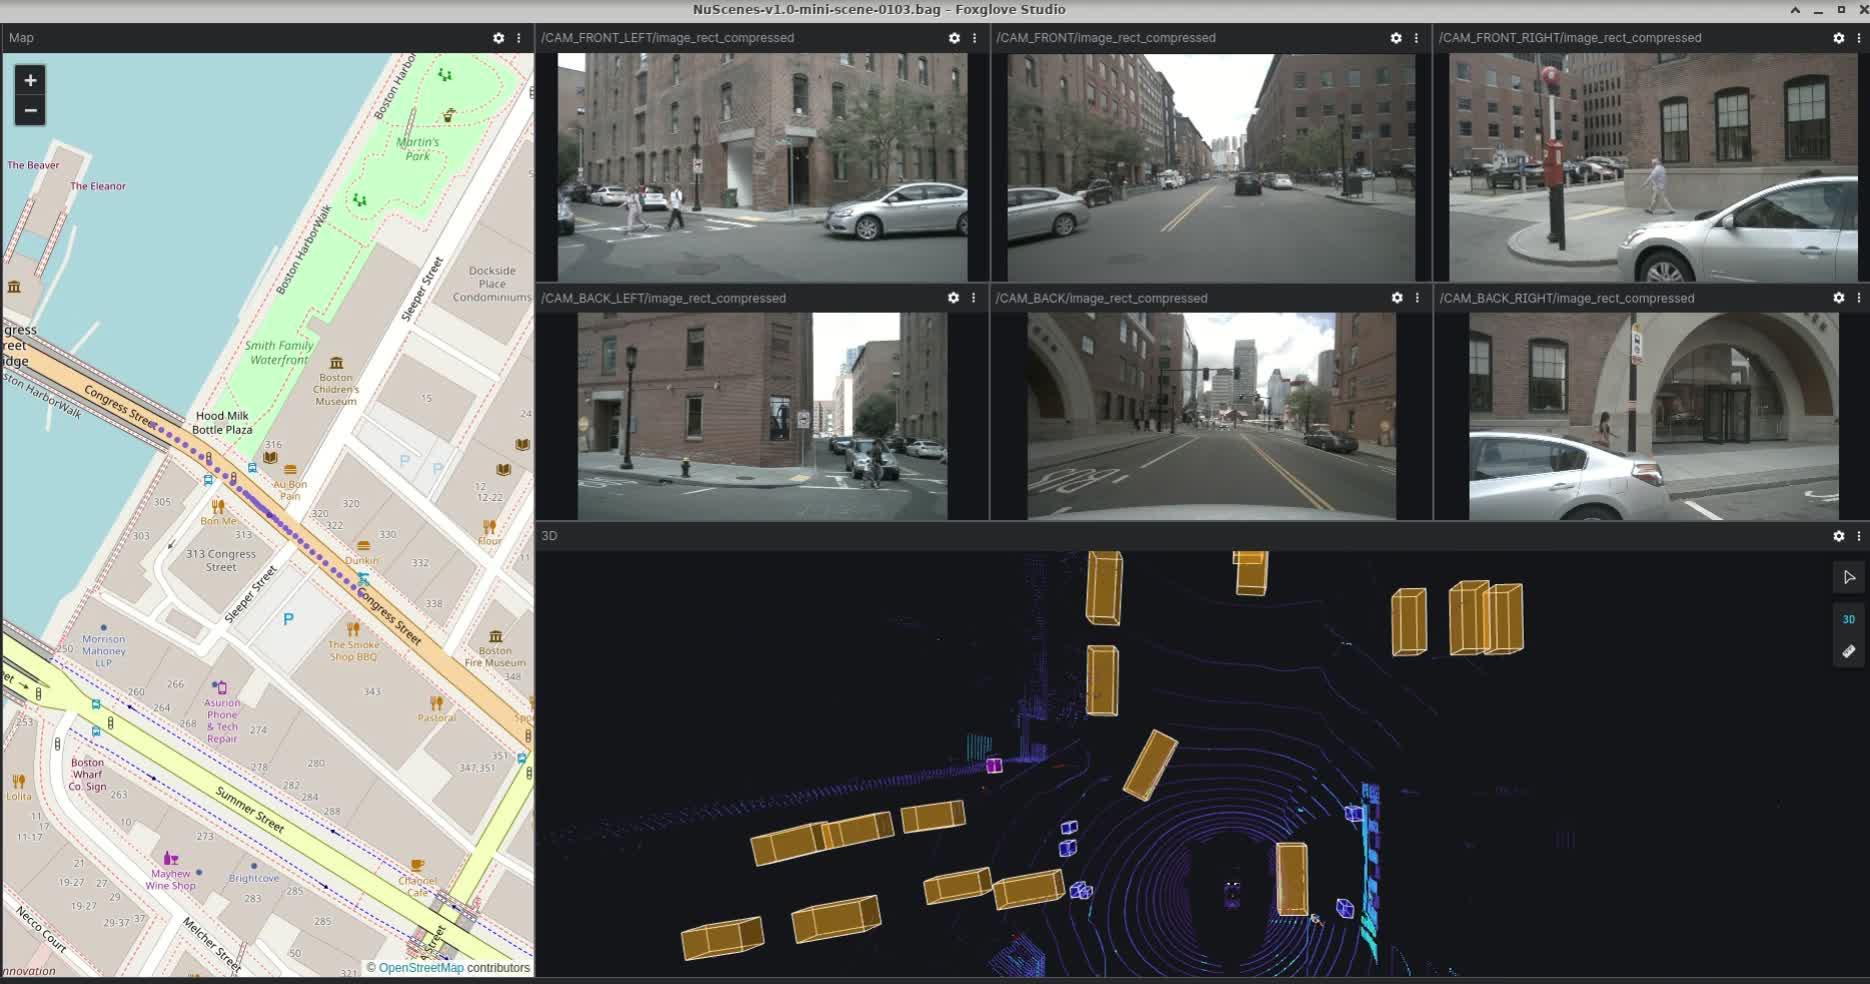Open settings for the CAM_BACK camera panel
Screen dimensions: 1870x984
(1396, 298)
